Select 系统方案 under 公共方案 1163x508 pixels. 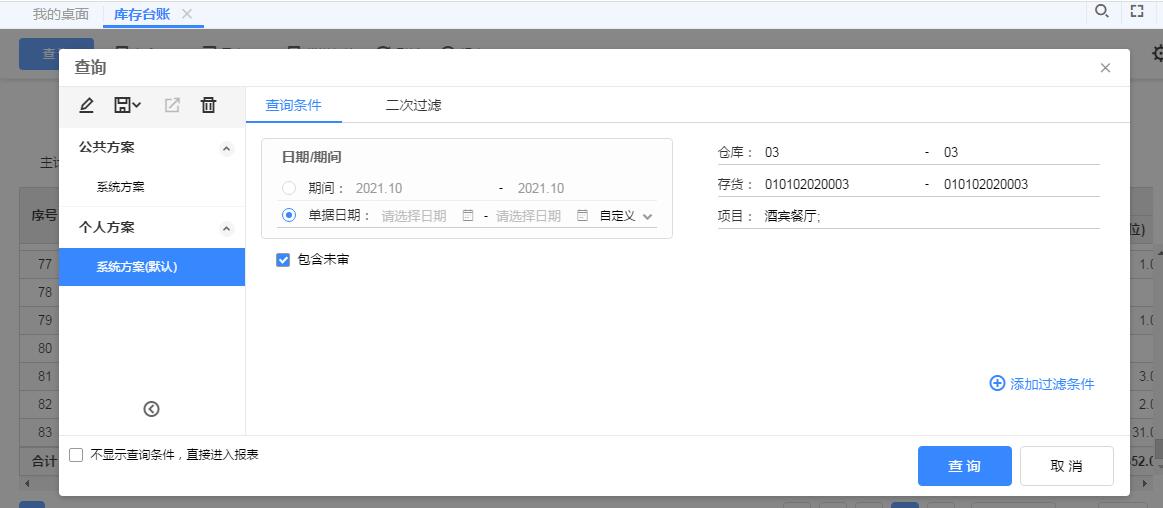pos(120,188)
